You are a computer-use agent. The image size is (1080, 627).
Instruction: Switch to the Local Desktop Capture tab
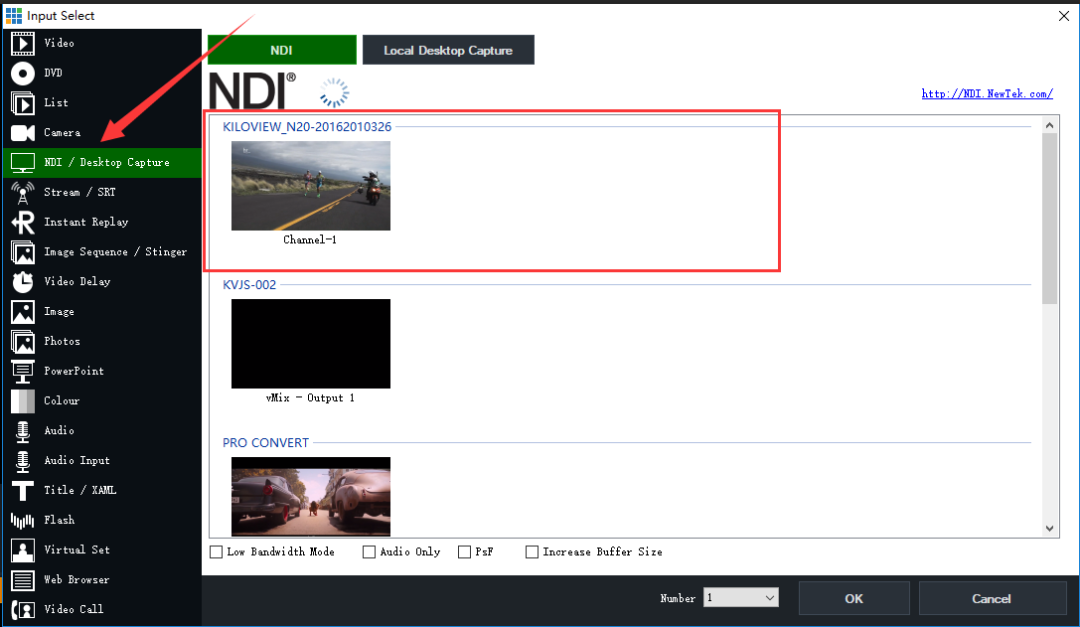pos(448,49)
